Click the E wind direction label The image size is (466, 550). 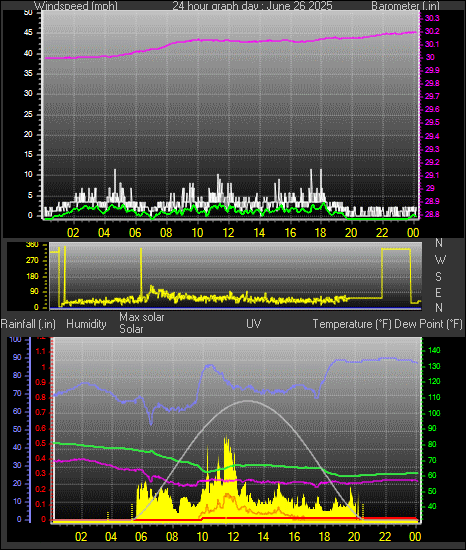(x=438, y=292)
